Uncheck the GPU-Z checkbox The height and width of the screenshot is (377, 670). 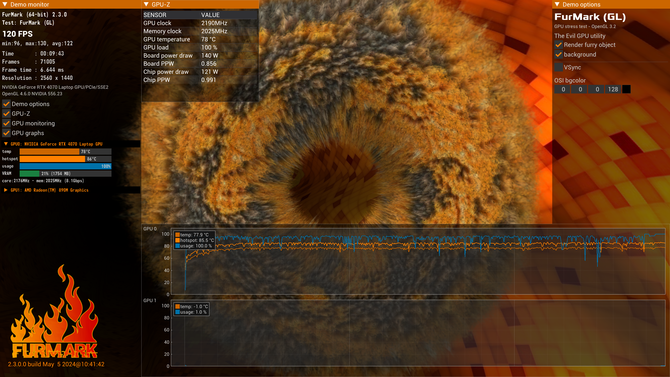pyautogui.click(x=6, y=114)
